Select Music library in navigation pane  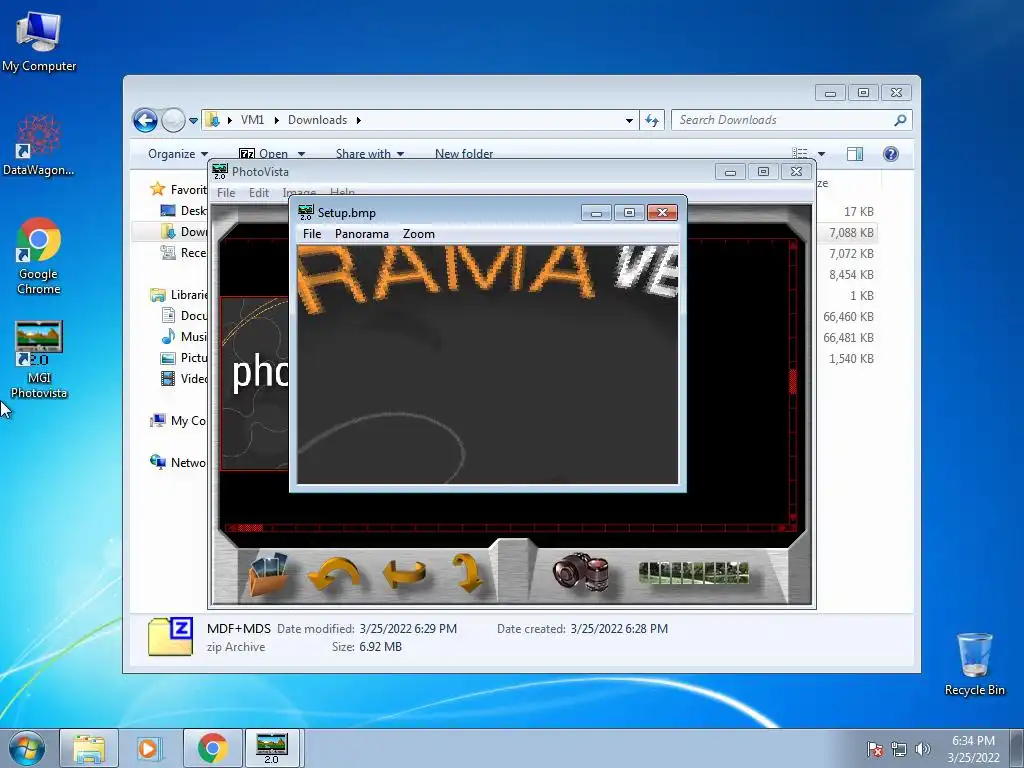[184, 337]
